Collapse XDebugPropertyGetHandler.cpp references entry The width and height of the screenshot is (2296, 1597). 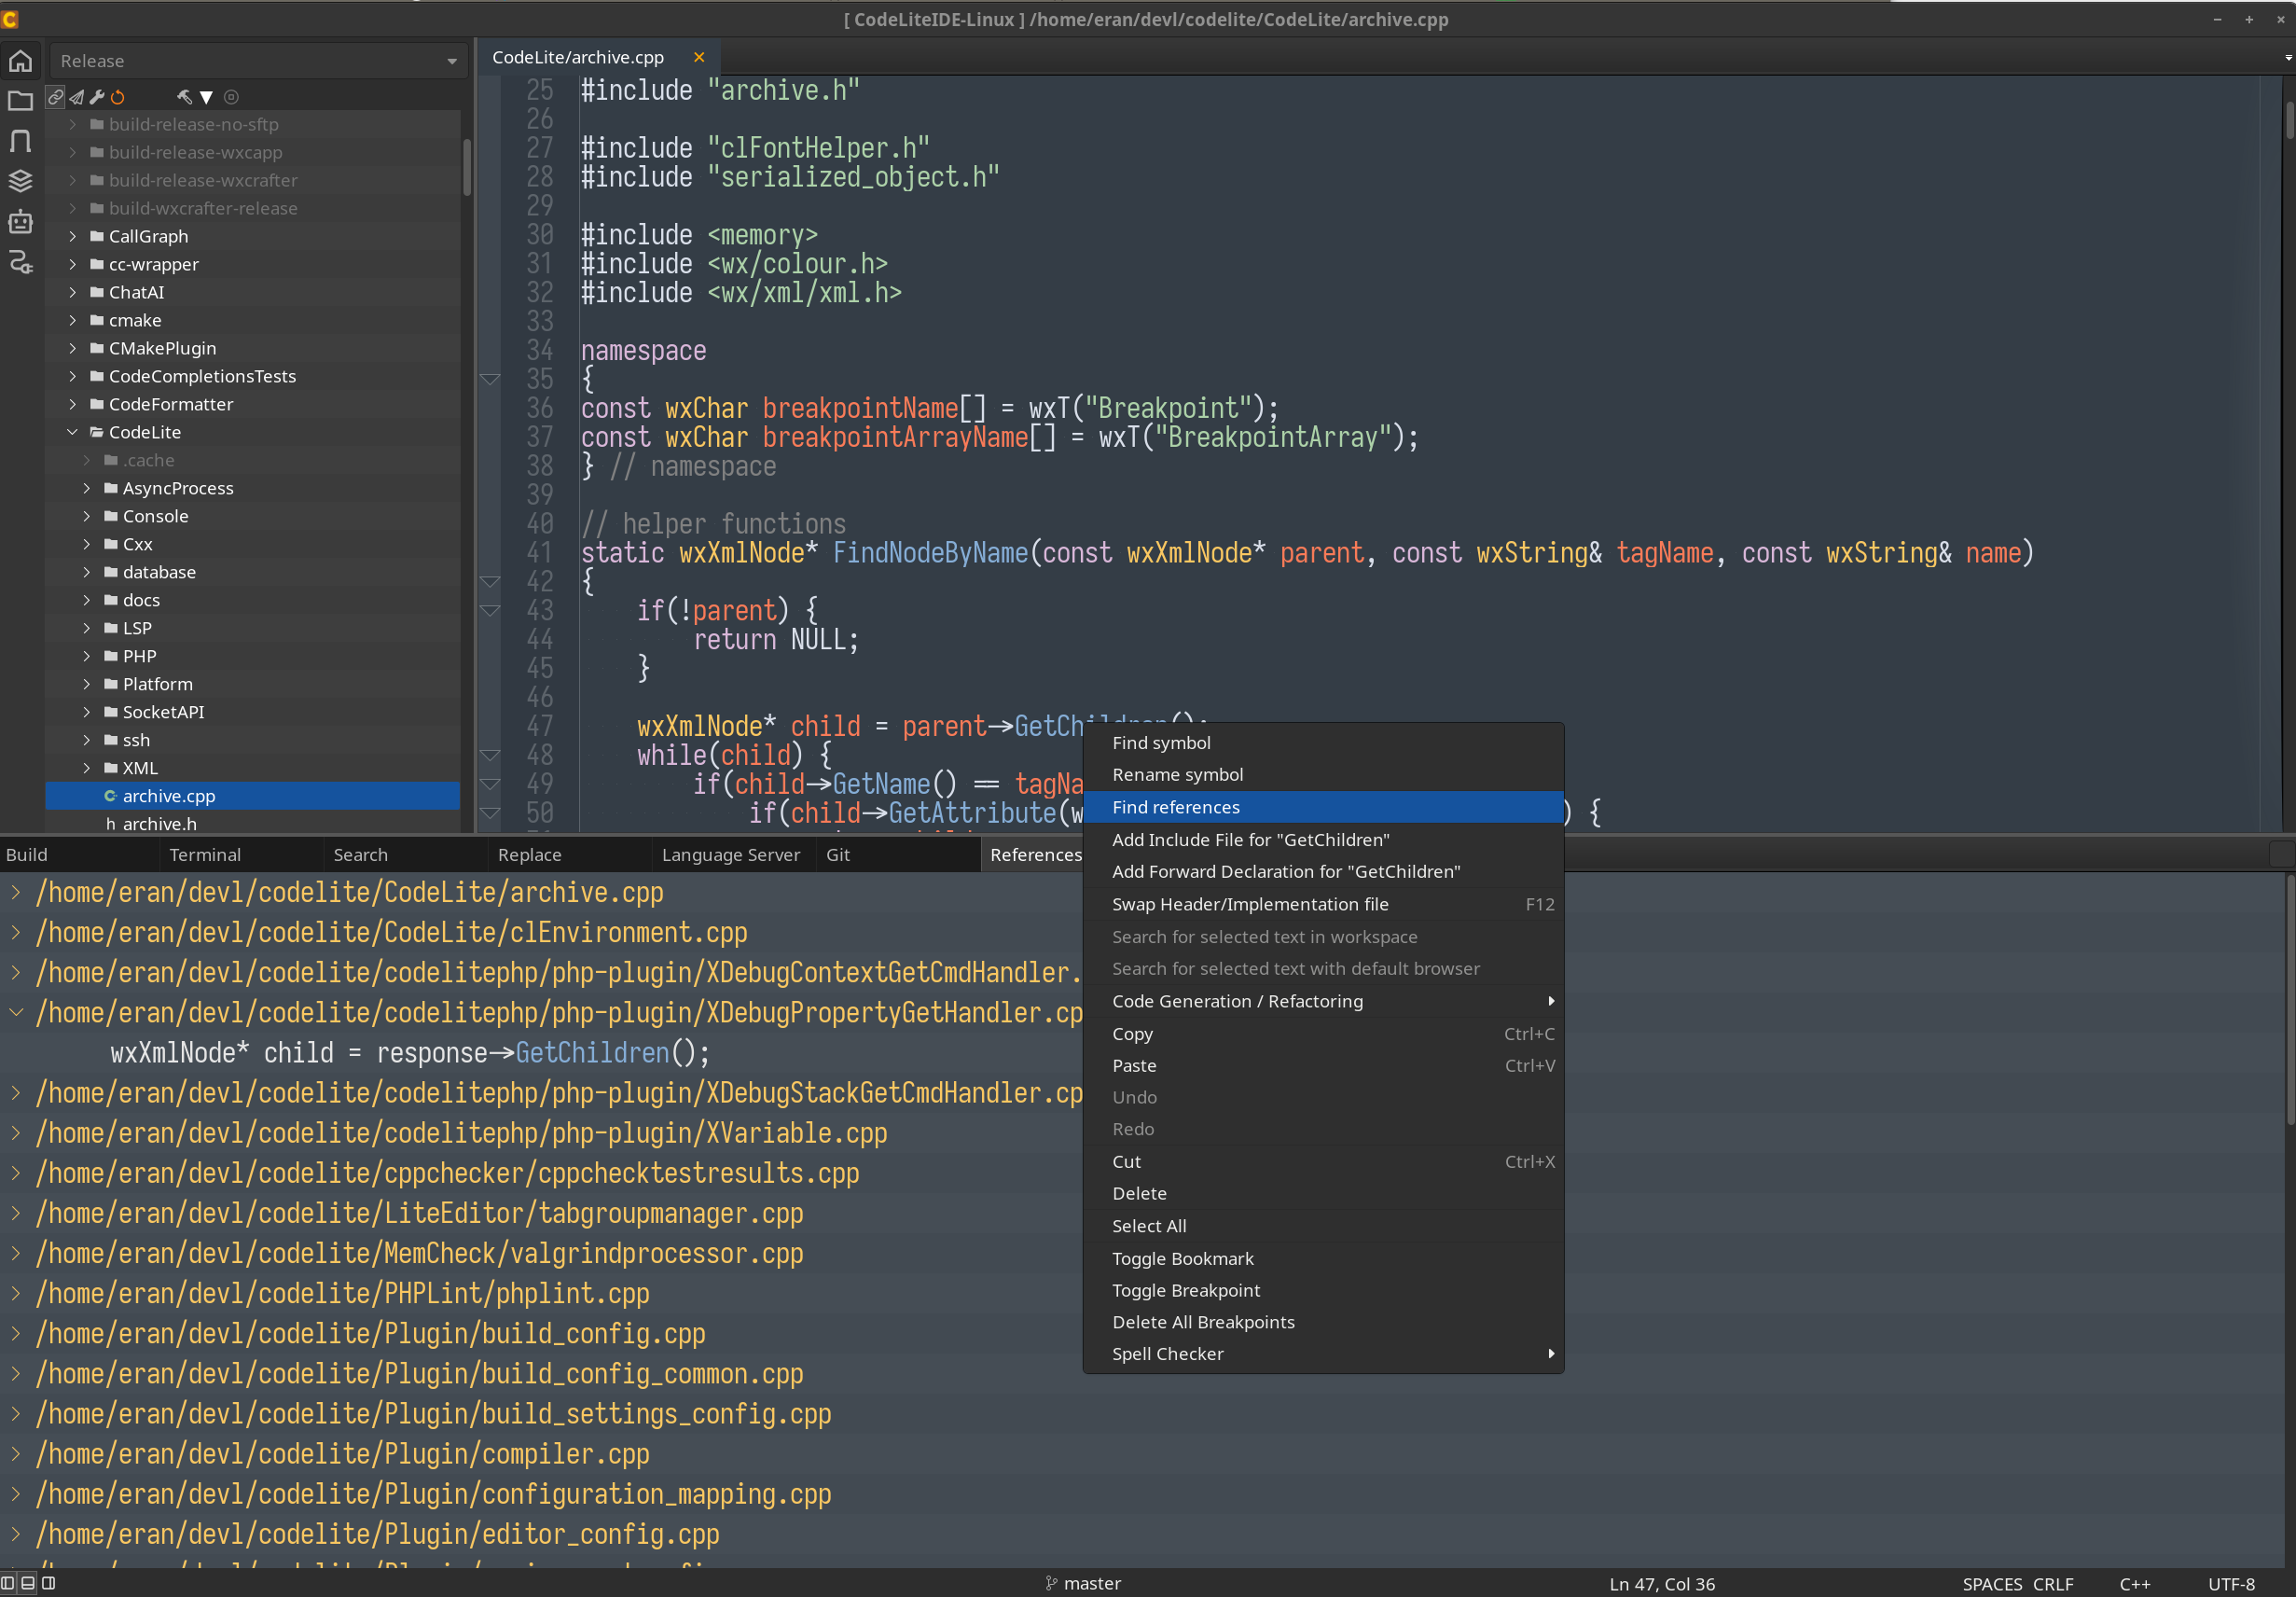click(16, 1013)
